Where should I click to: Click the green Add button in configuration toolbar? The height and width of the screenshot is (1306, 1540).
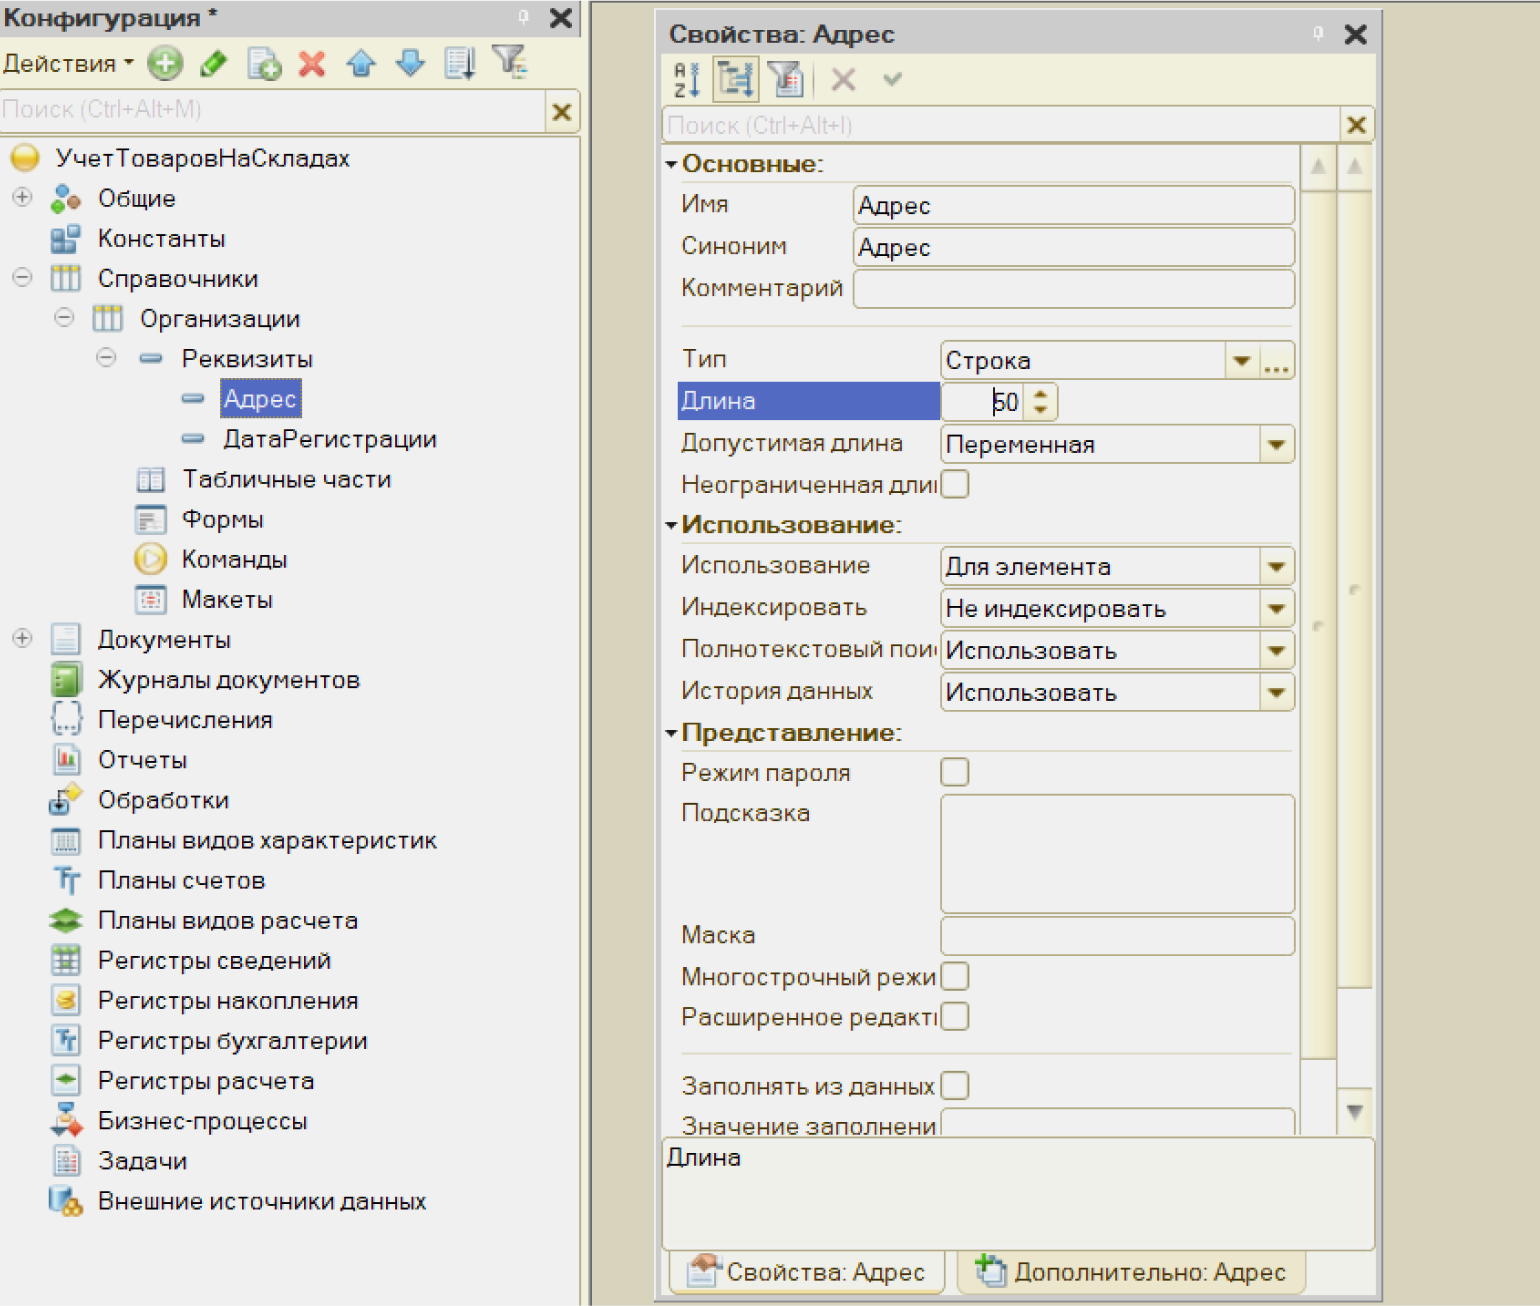(165, 64)
